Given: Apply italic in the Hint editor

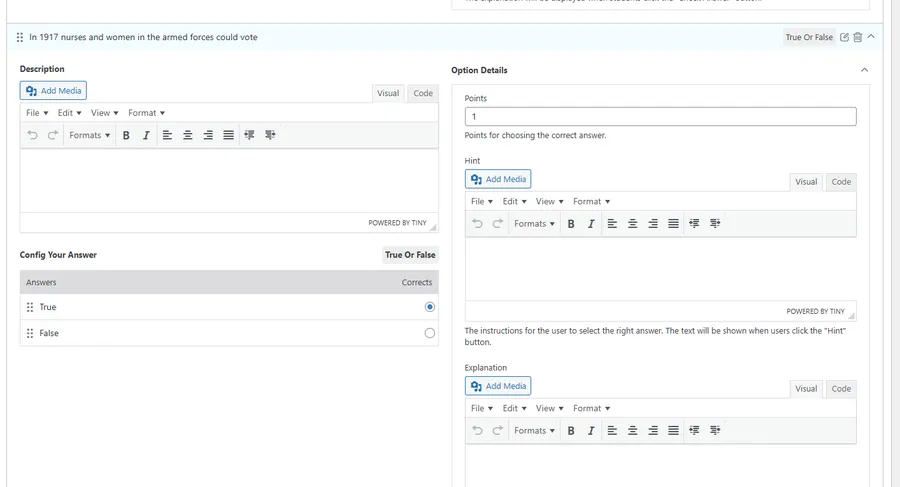Looking at the screenshot, I should tap(591, 224).
